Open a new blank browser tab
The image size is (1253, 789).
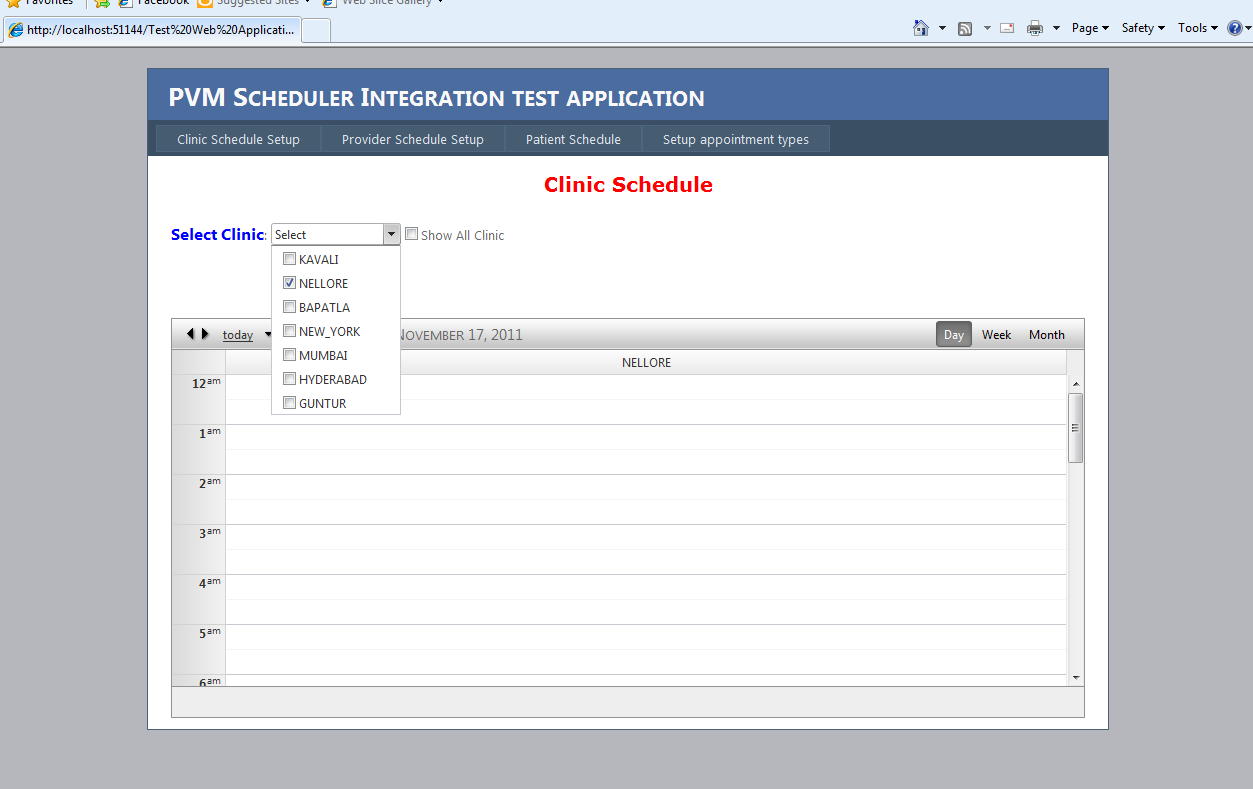pos(316,30)
